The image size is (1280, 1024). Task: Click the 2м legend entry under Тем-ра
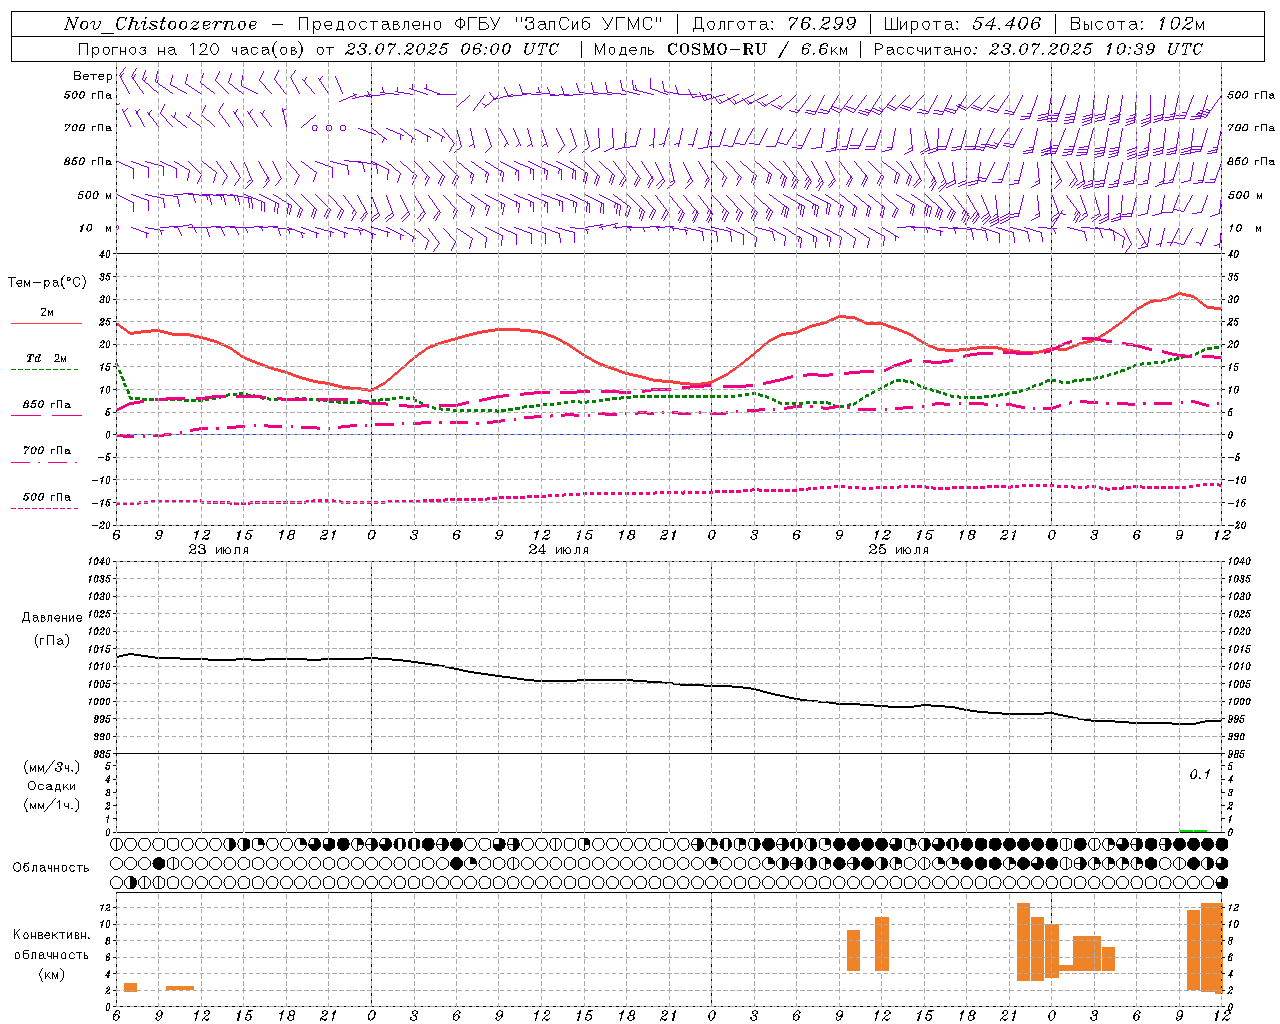[47, 312]
